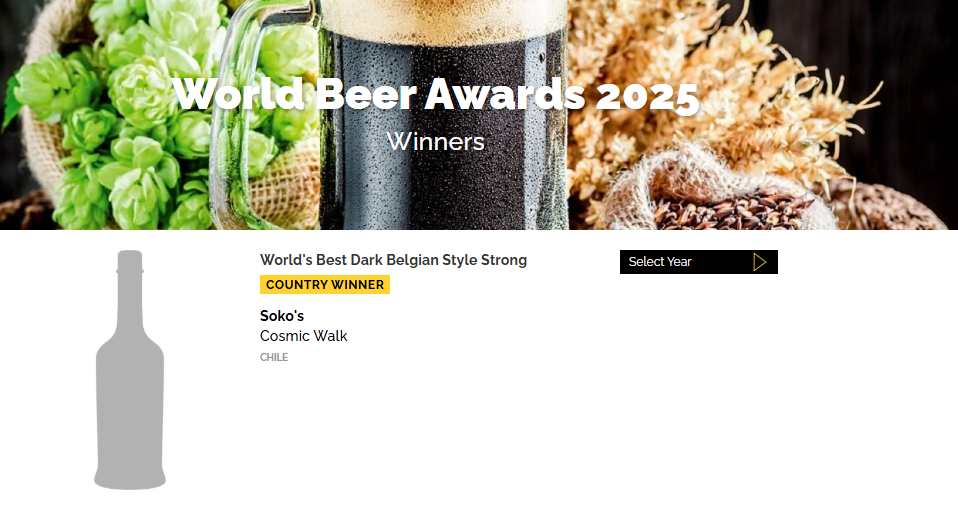Select the Soko's brewery name
Viewport: 958px width, 518px height.
(282, 316)
